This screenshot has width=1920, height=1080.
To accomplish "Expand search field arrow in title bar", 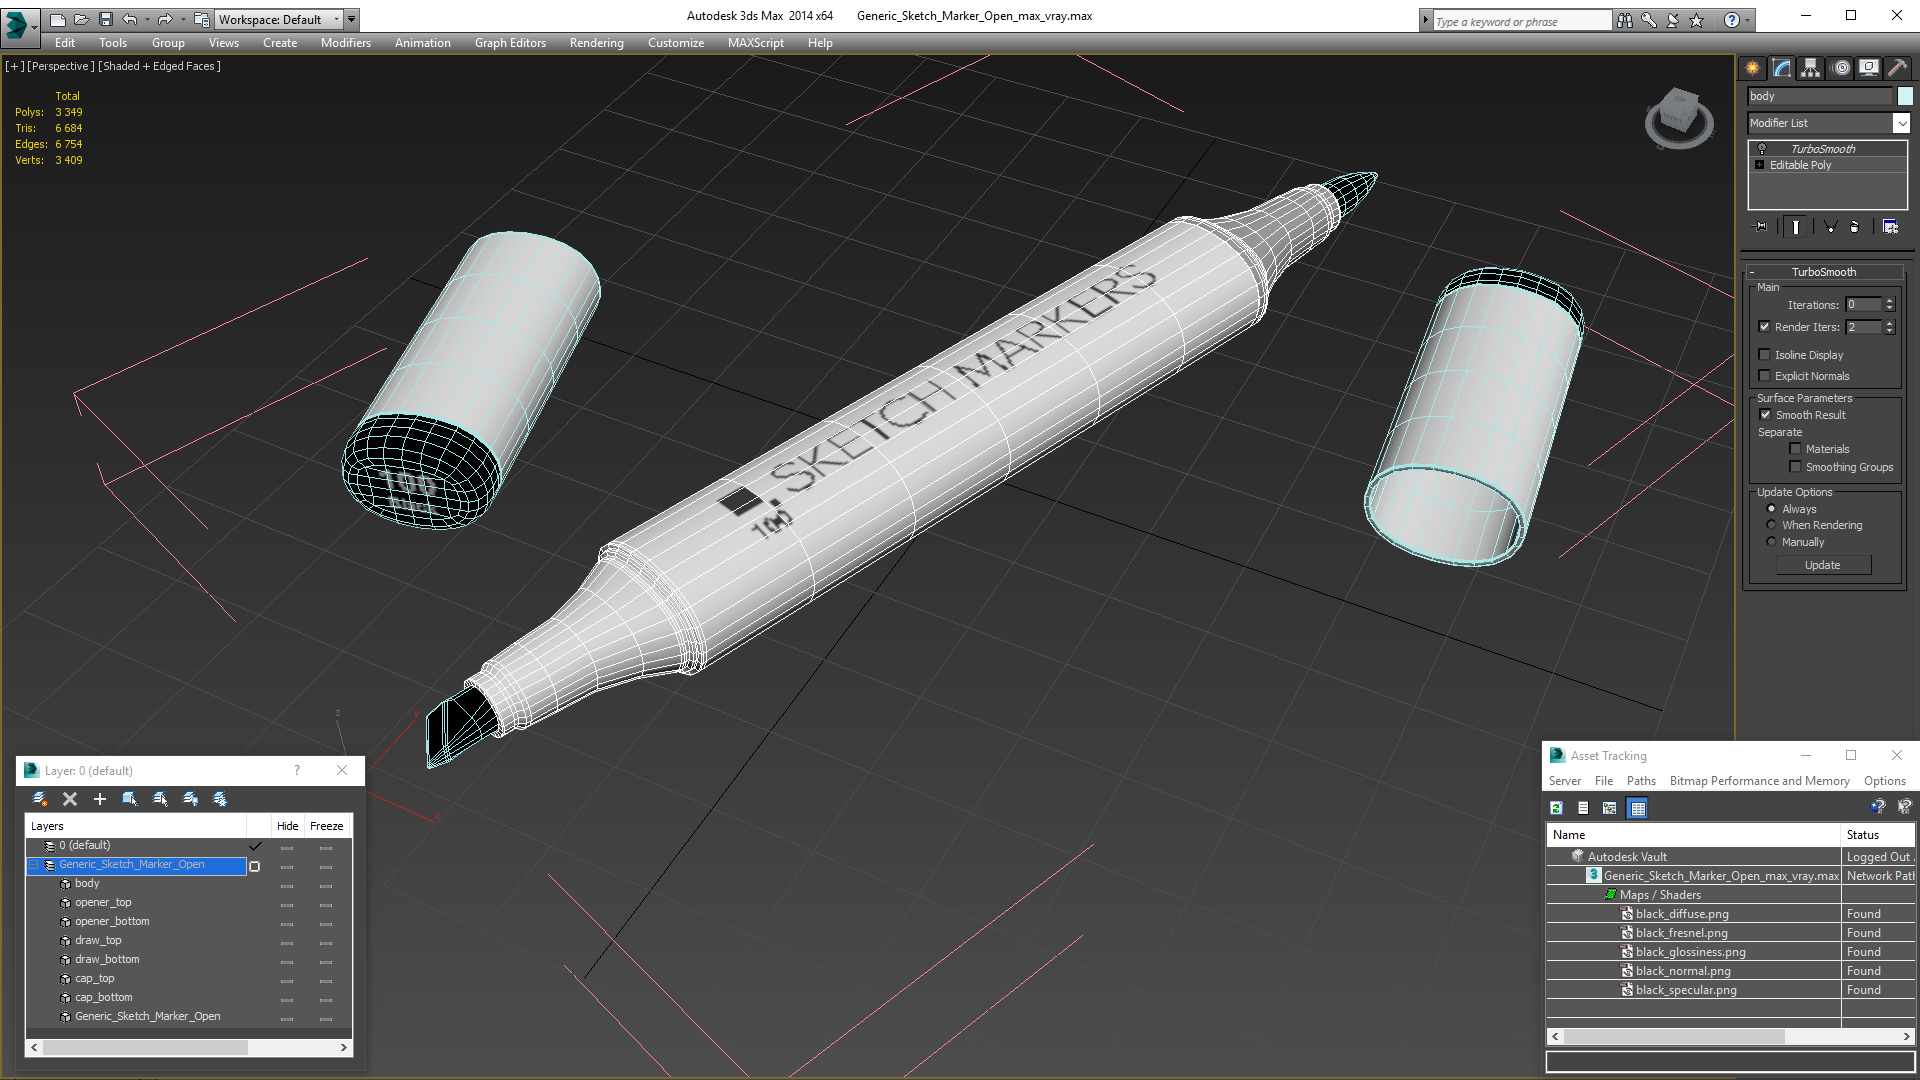I will point(1426,20).
